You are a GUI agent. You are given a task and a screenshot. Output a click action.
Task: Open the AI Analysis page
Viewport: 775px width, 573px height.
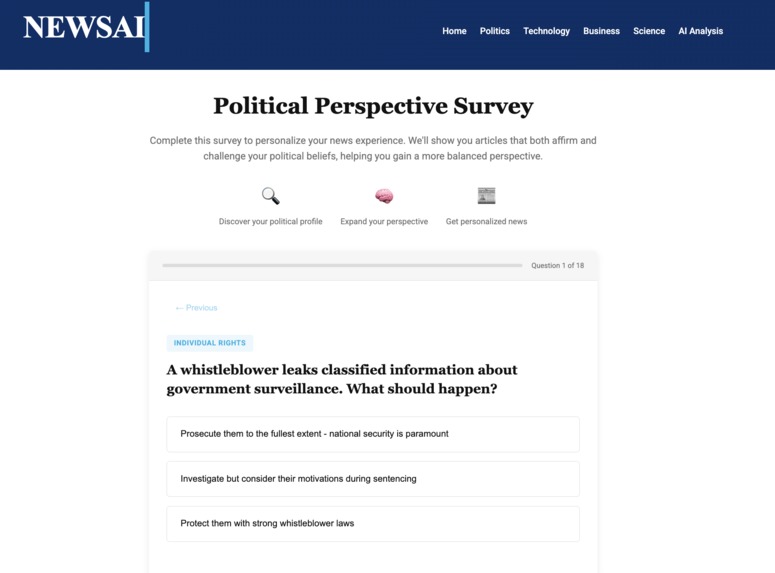pyautogui.click(x=700, y=31)
